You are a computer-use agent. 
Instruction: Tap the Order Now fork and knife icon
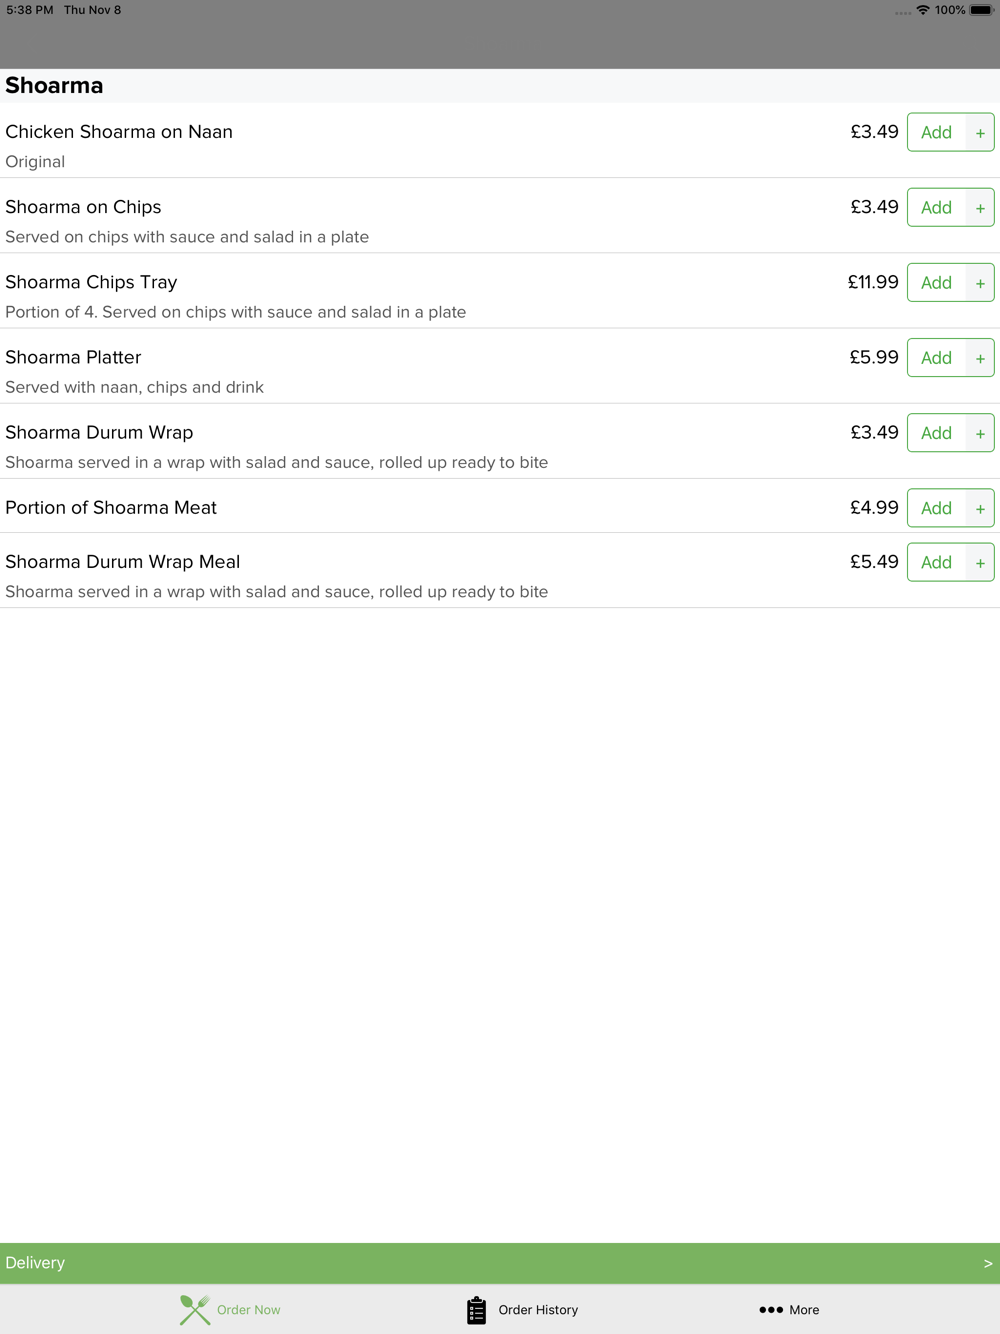[x=195, y=1309]
